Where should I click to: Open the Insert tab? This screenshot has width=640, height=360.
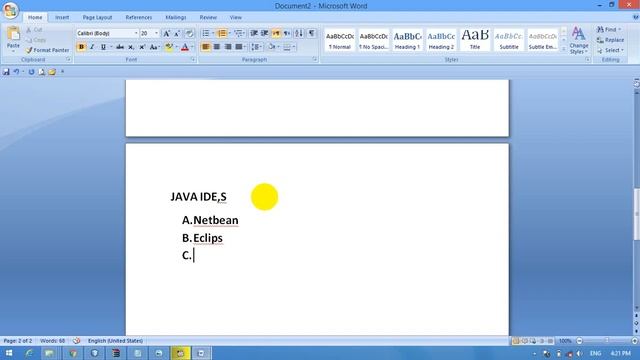(x=62, y=18)
